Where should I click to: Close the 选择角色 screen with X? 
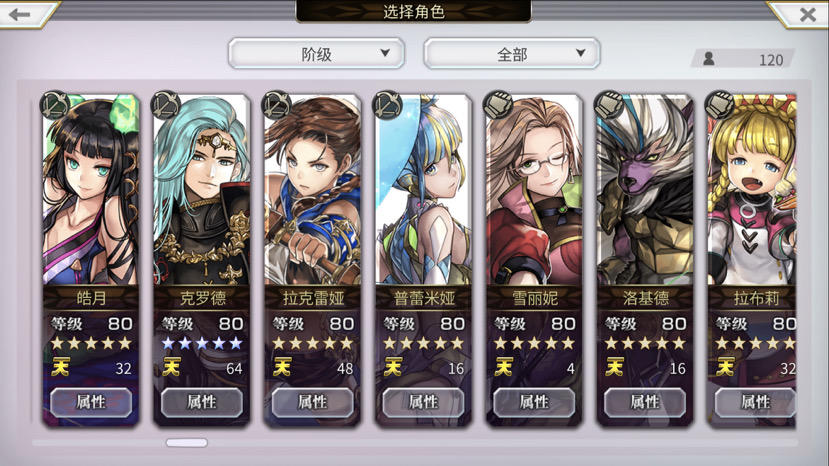807,14
